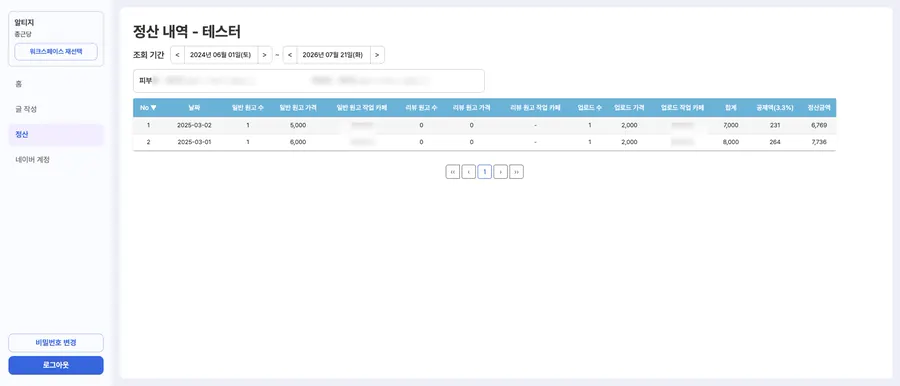
Task: Click the 알티지 workspace name
Action: (25, 23)
